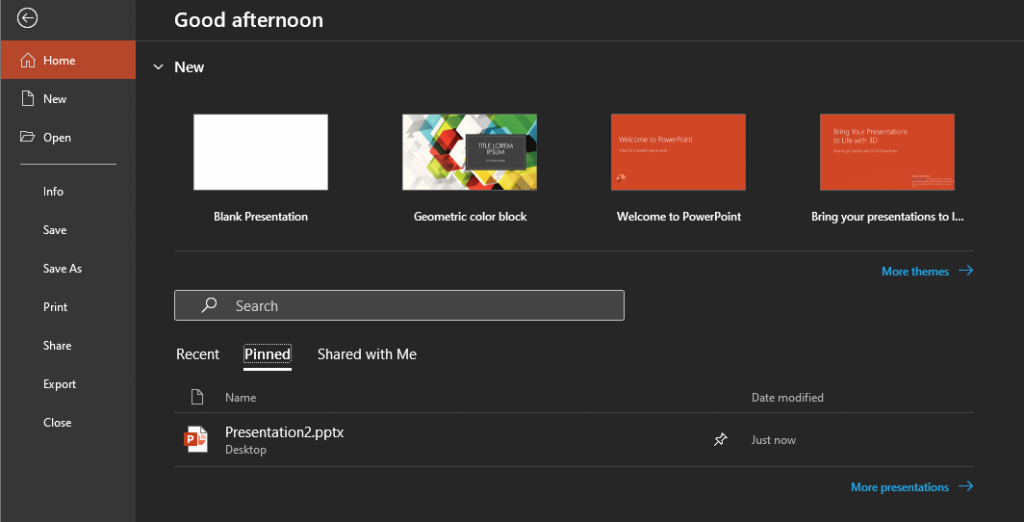Open the Print page
This screenshot has height=522, width=1024.
click(x=56, y=307)
